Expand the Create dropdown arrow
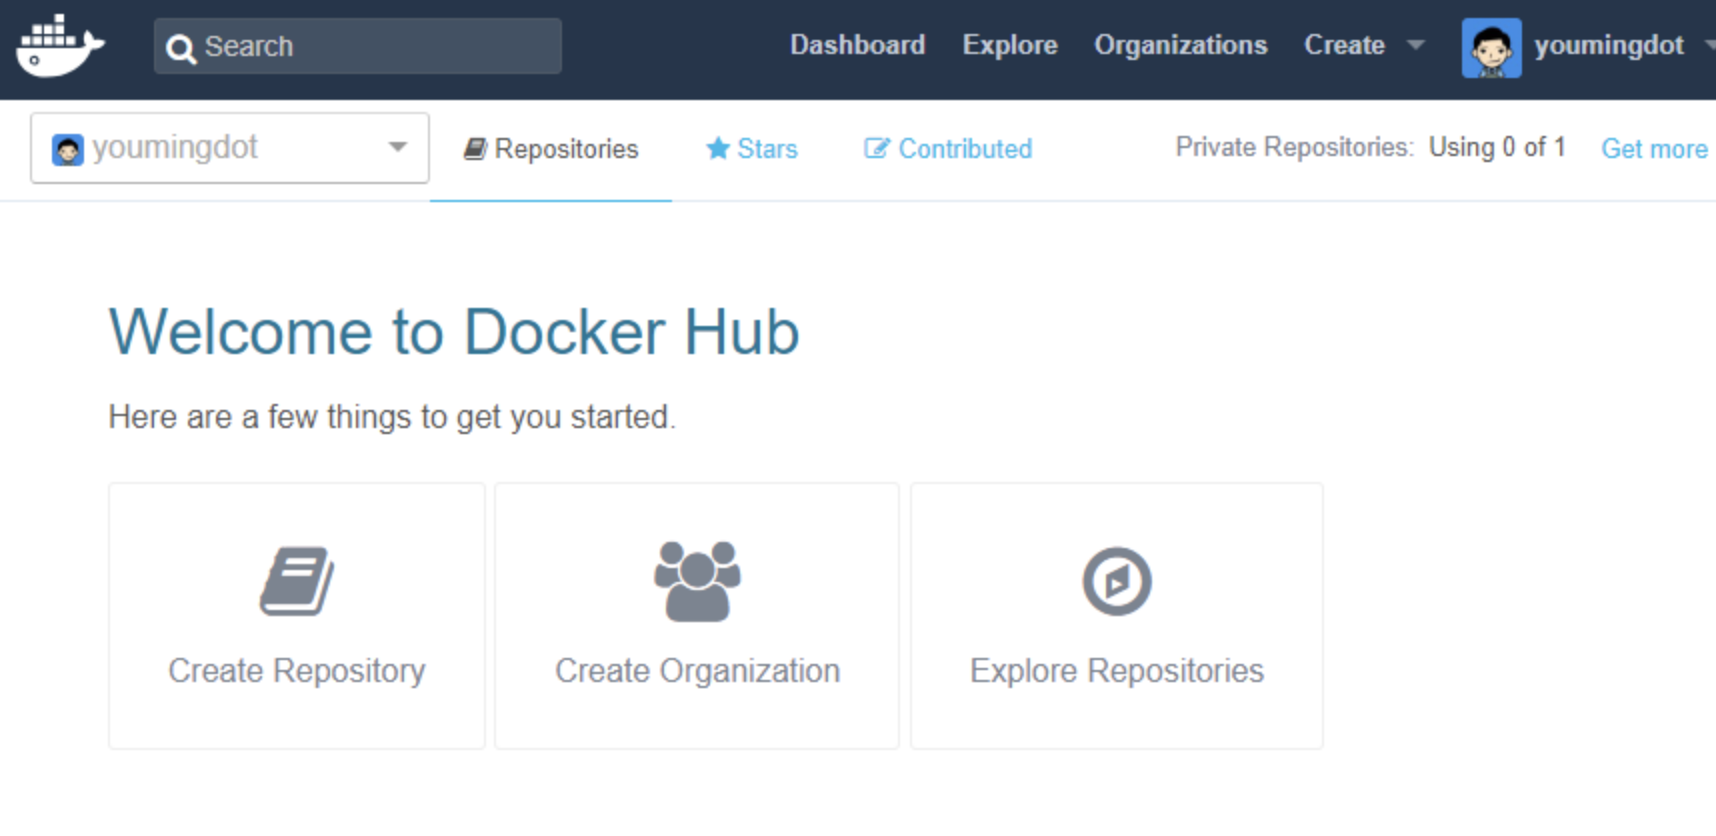The height and width of the screenshot is (836, 1716). 1415,45
